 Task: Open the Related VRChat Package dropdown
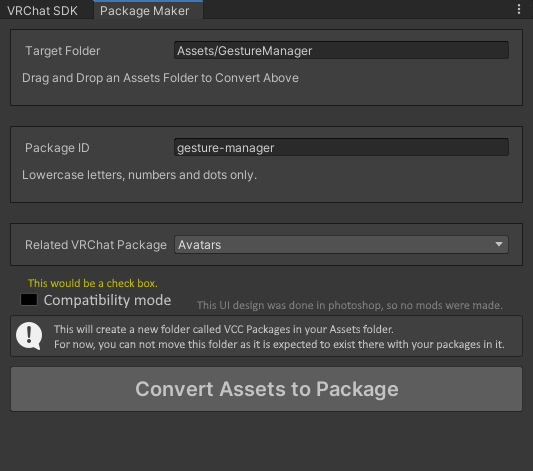341,244
